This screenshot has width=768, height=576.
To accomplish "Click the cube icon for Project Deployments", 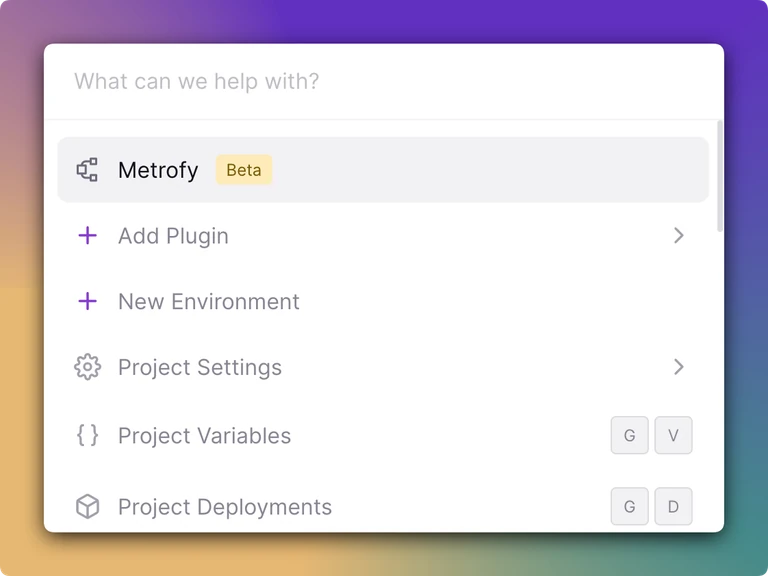I will point(88,506).
